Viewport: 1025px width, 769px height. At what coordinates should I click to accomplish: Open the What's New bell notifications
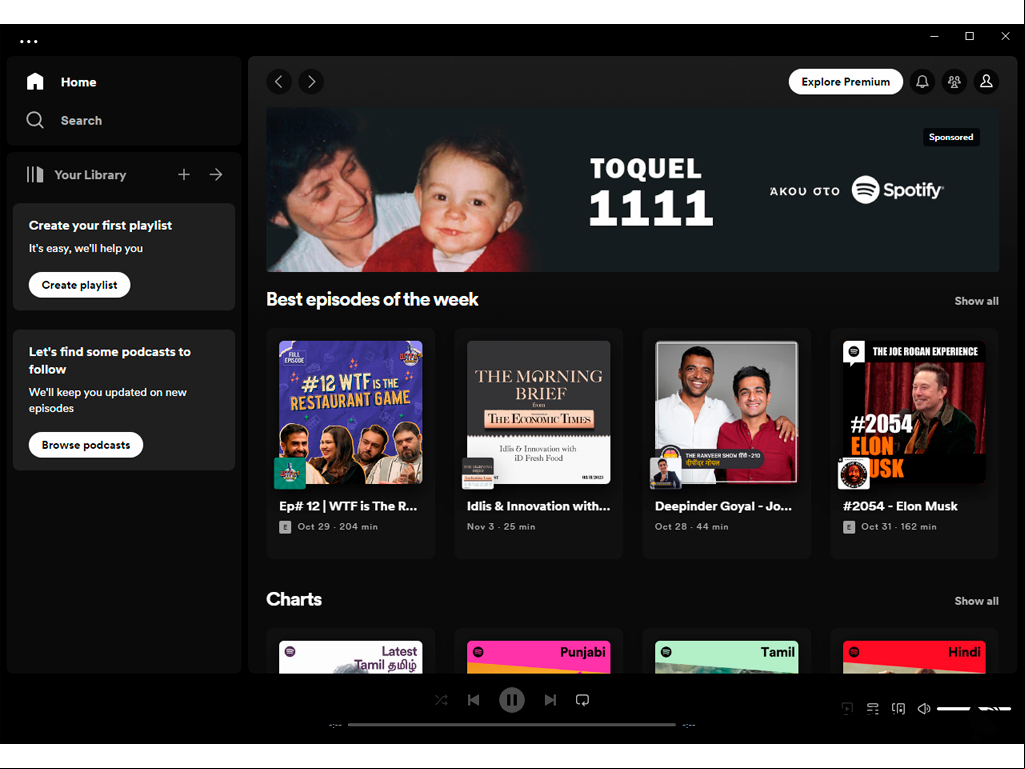click(922, 82)
